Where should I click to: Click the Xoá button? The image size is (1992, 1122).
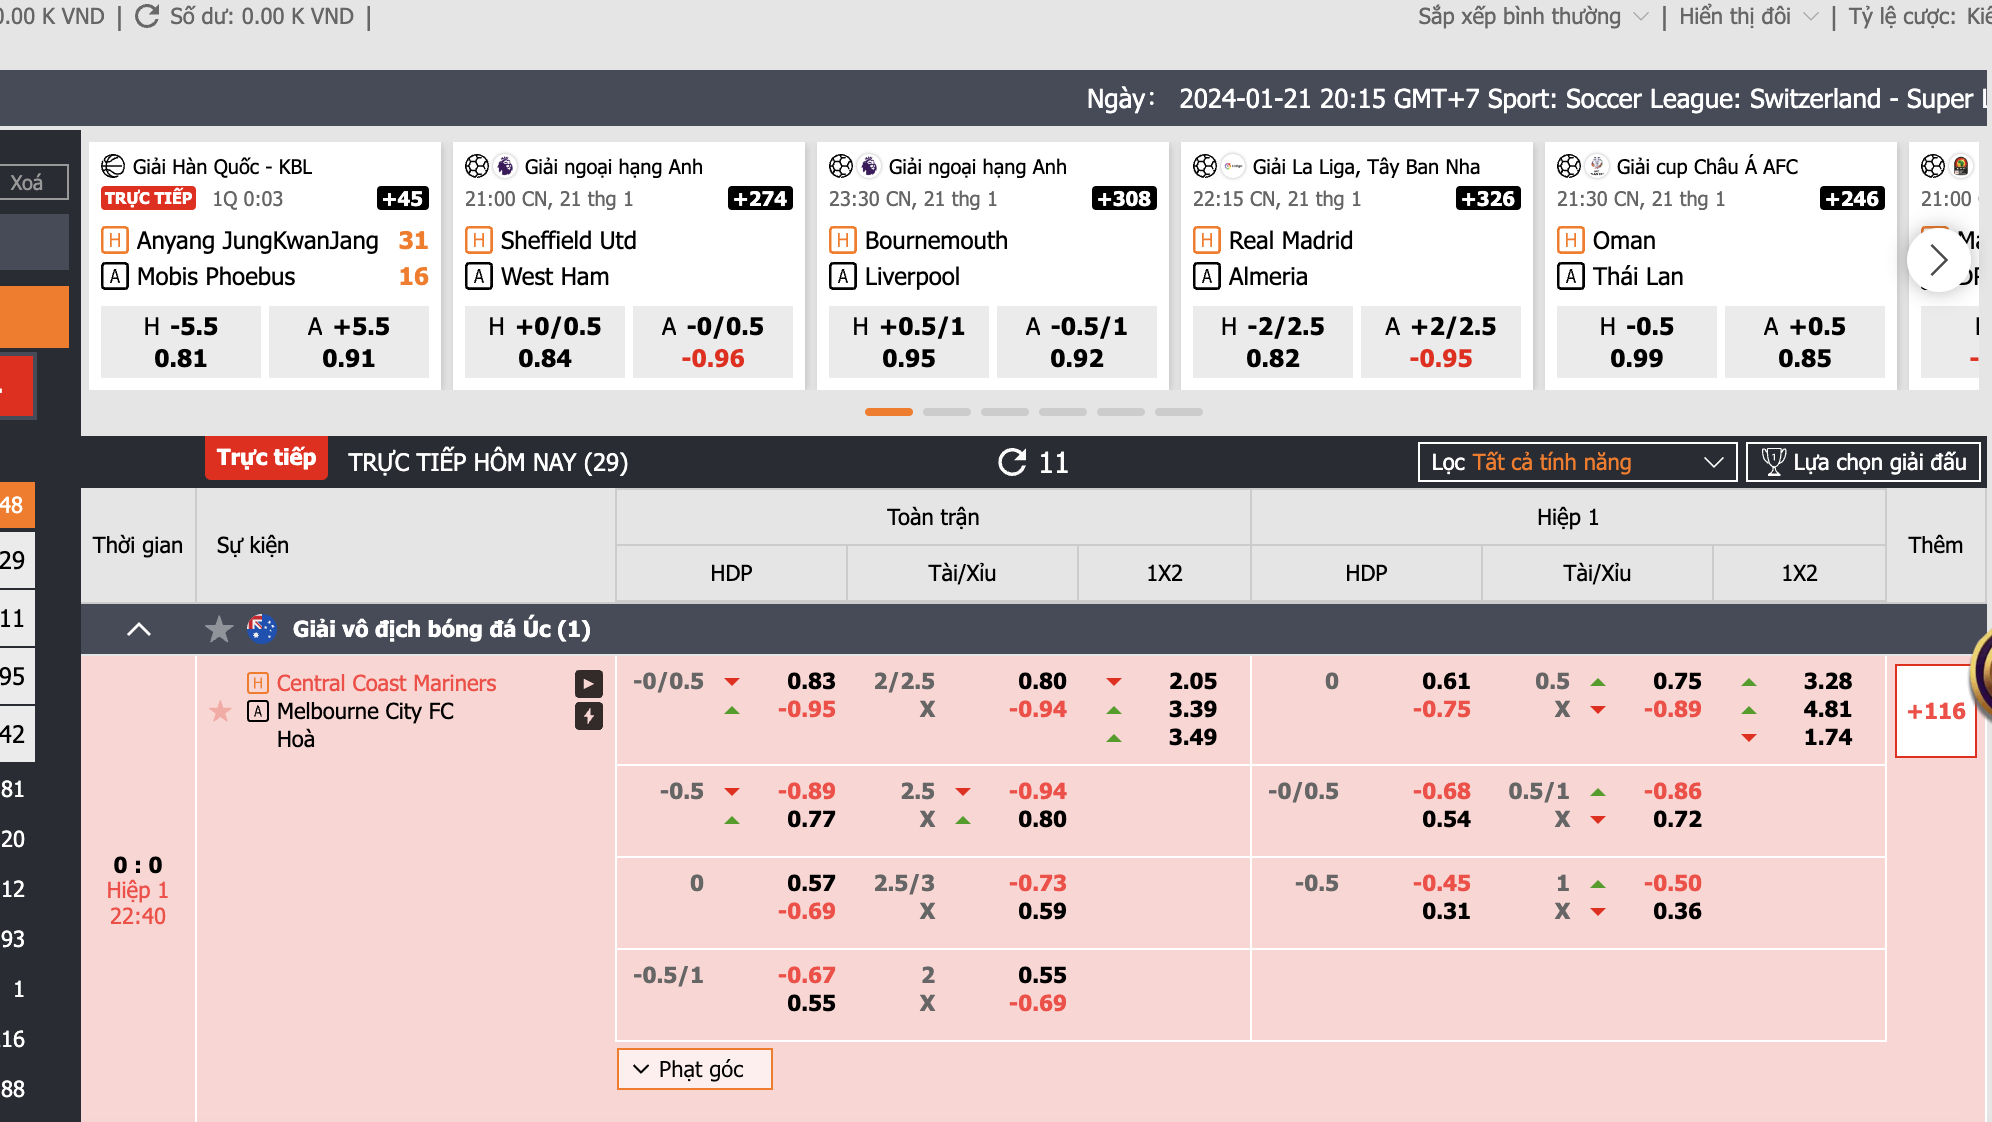[x=28, y=182]
